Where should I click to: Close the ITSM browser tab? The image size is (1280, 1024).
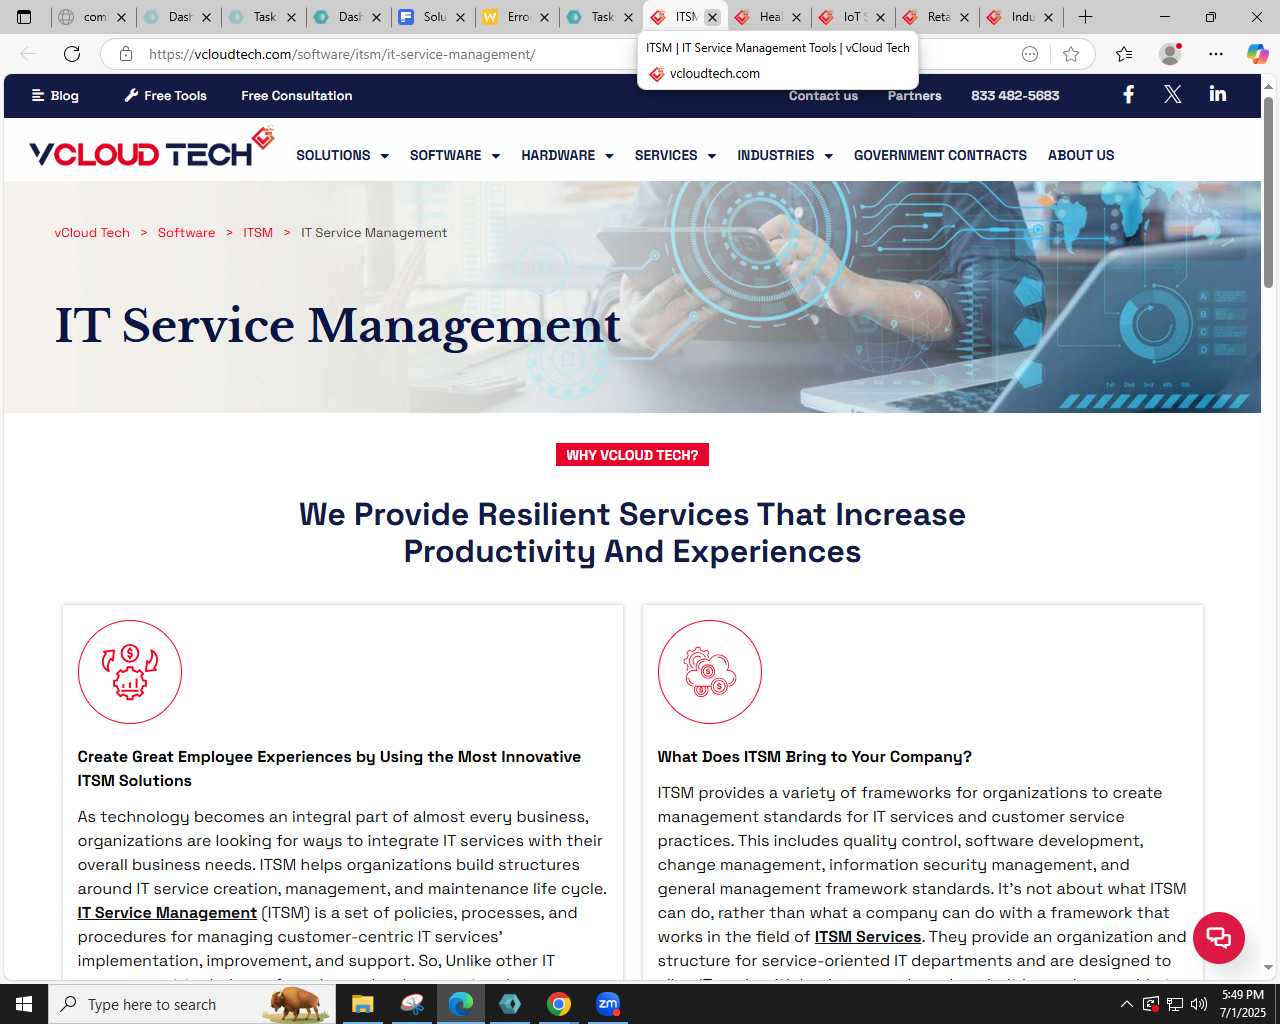click(712, 17)
